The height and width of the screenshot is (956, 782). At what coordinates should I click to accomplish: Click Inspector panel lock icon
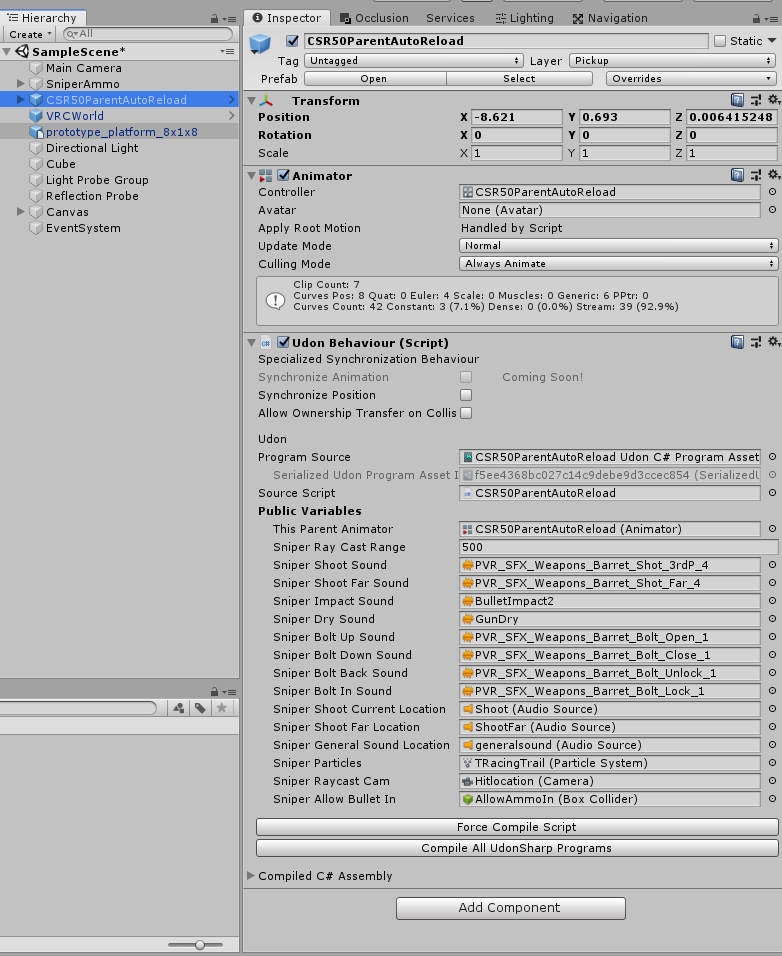(756, 18)
